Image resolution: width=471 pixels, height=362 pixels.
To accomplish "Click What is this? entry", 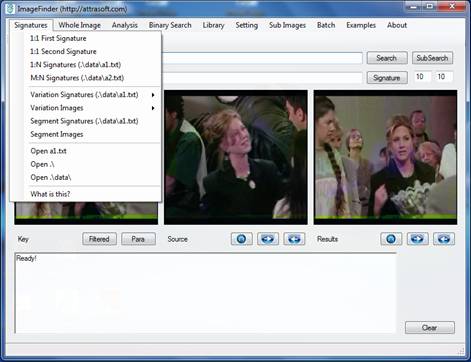I will click(86, 194).
